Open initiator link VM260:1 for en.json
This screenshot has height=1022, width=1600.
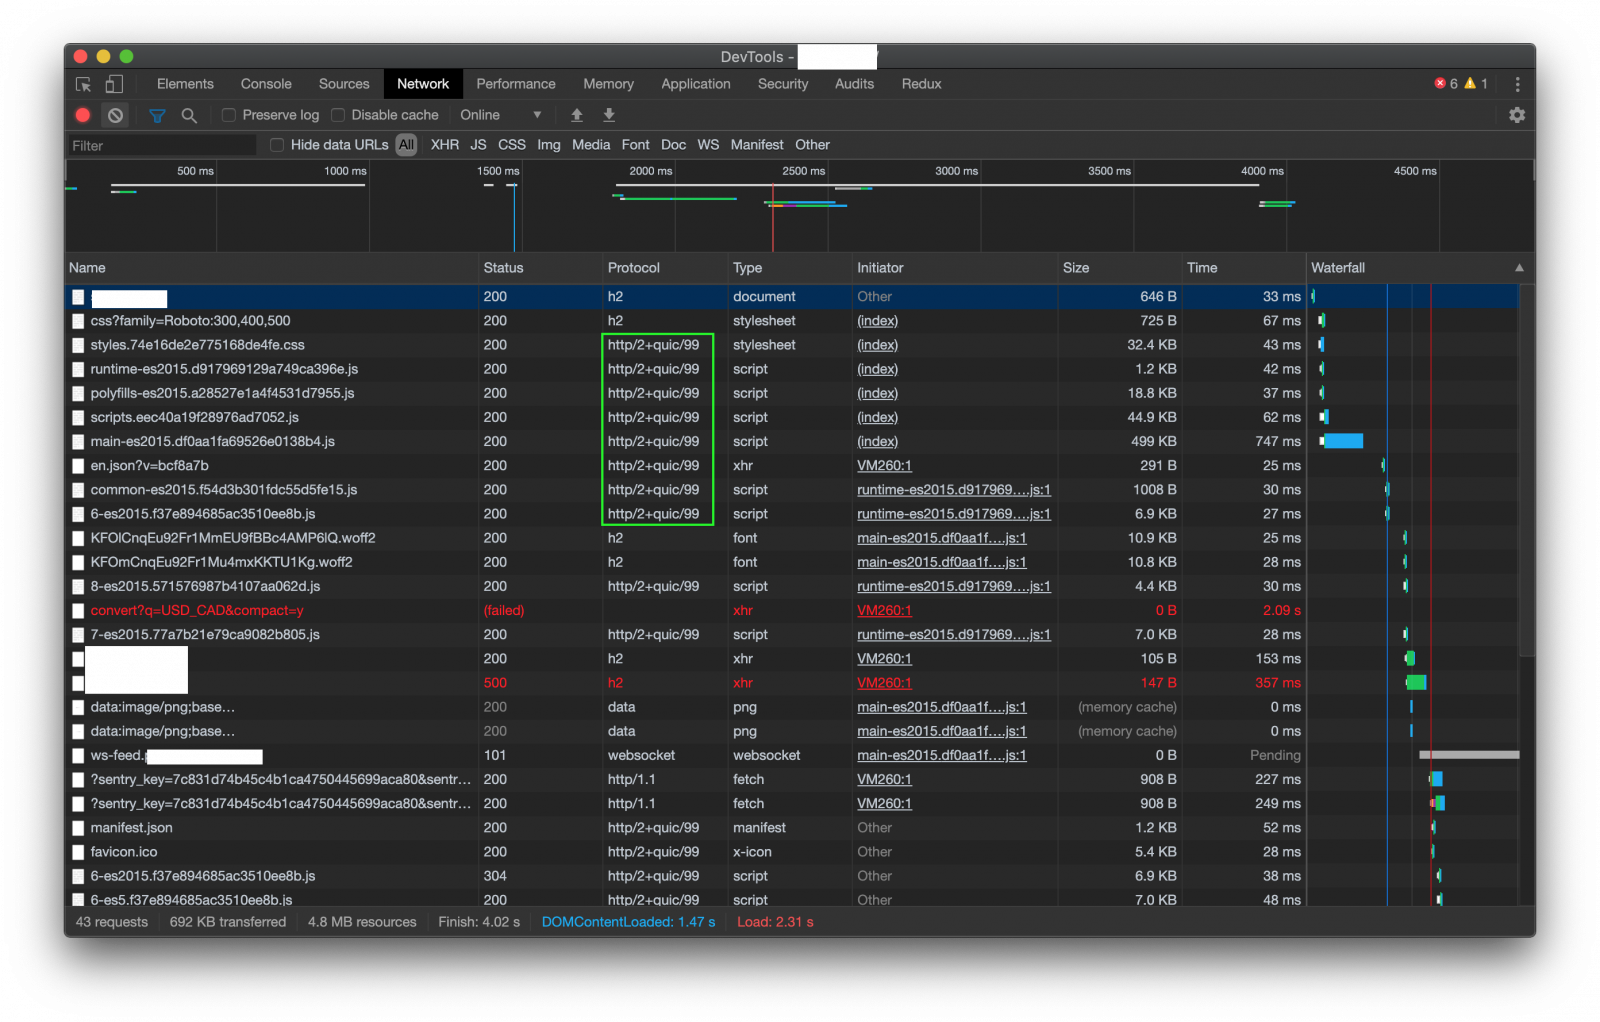coord(884,466)
